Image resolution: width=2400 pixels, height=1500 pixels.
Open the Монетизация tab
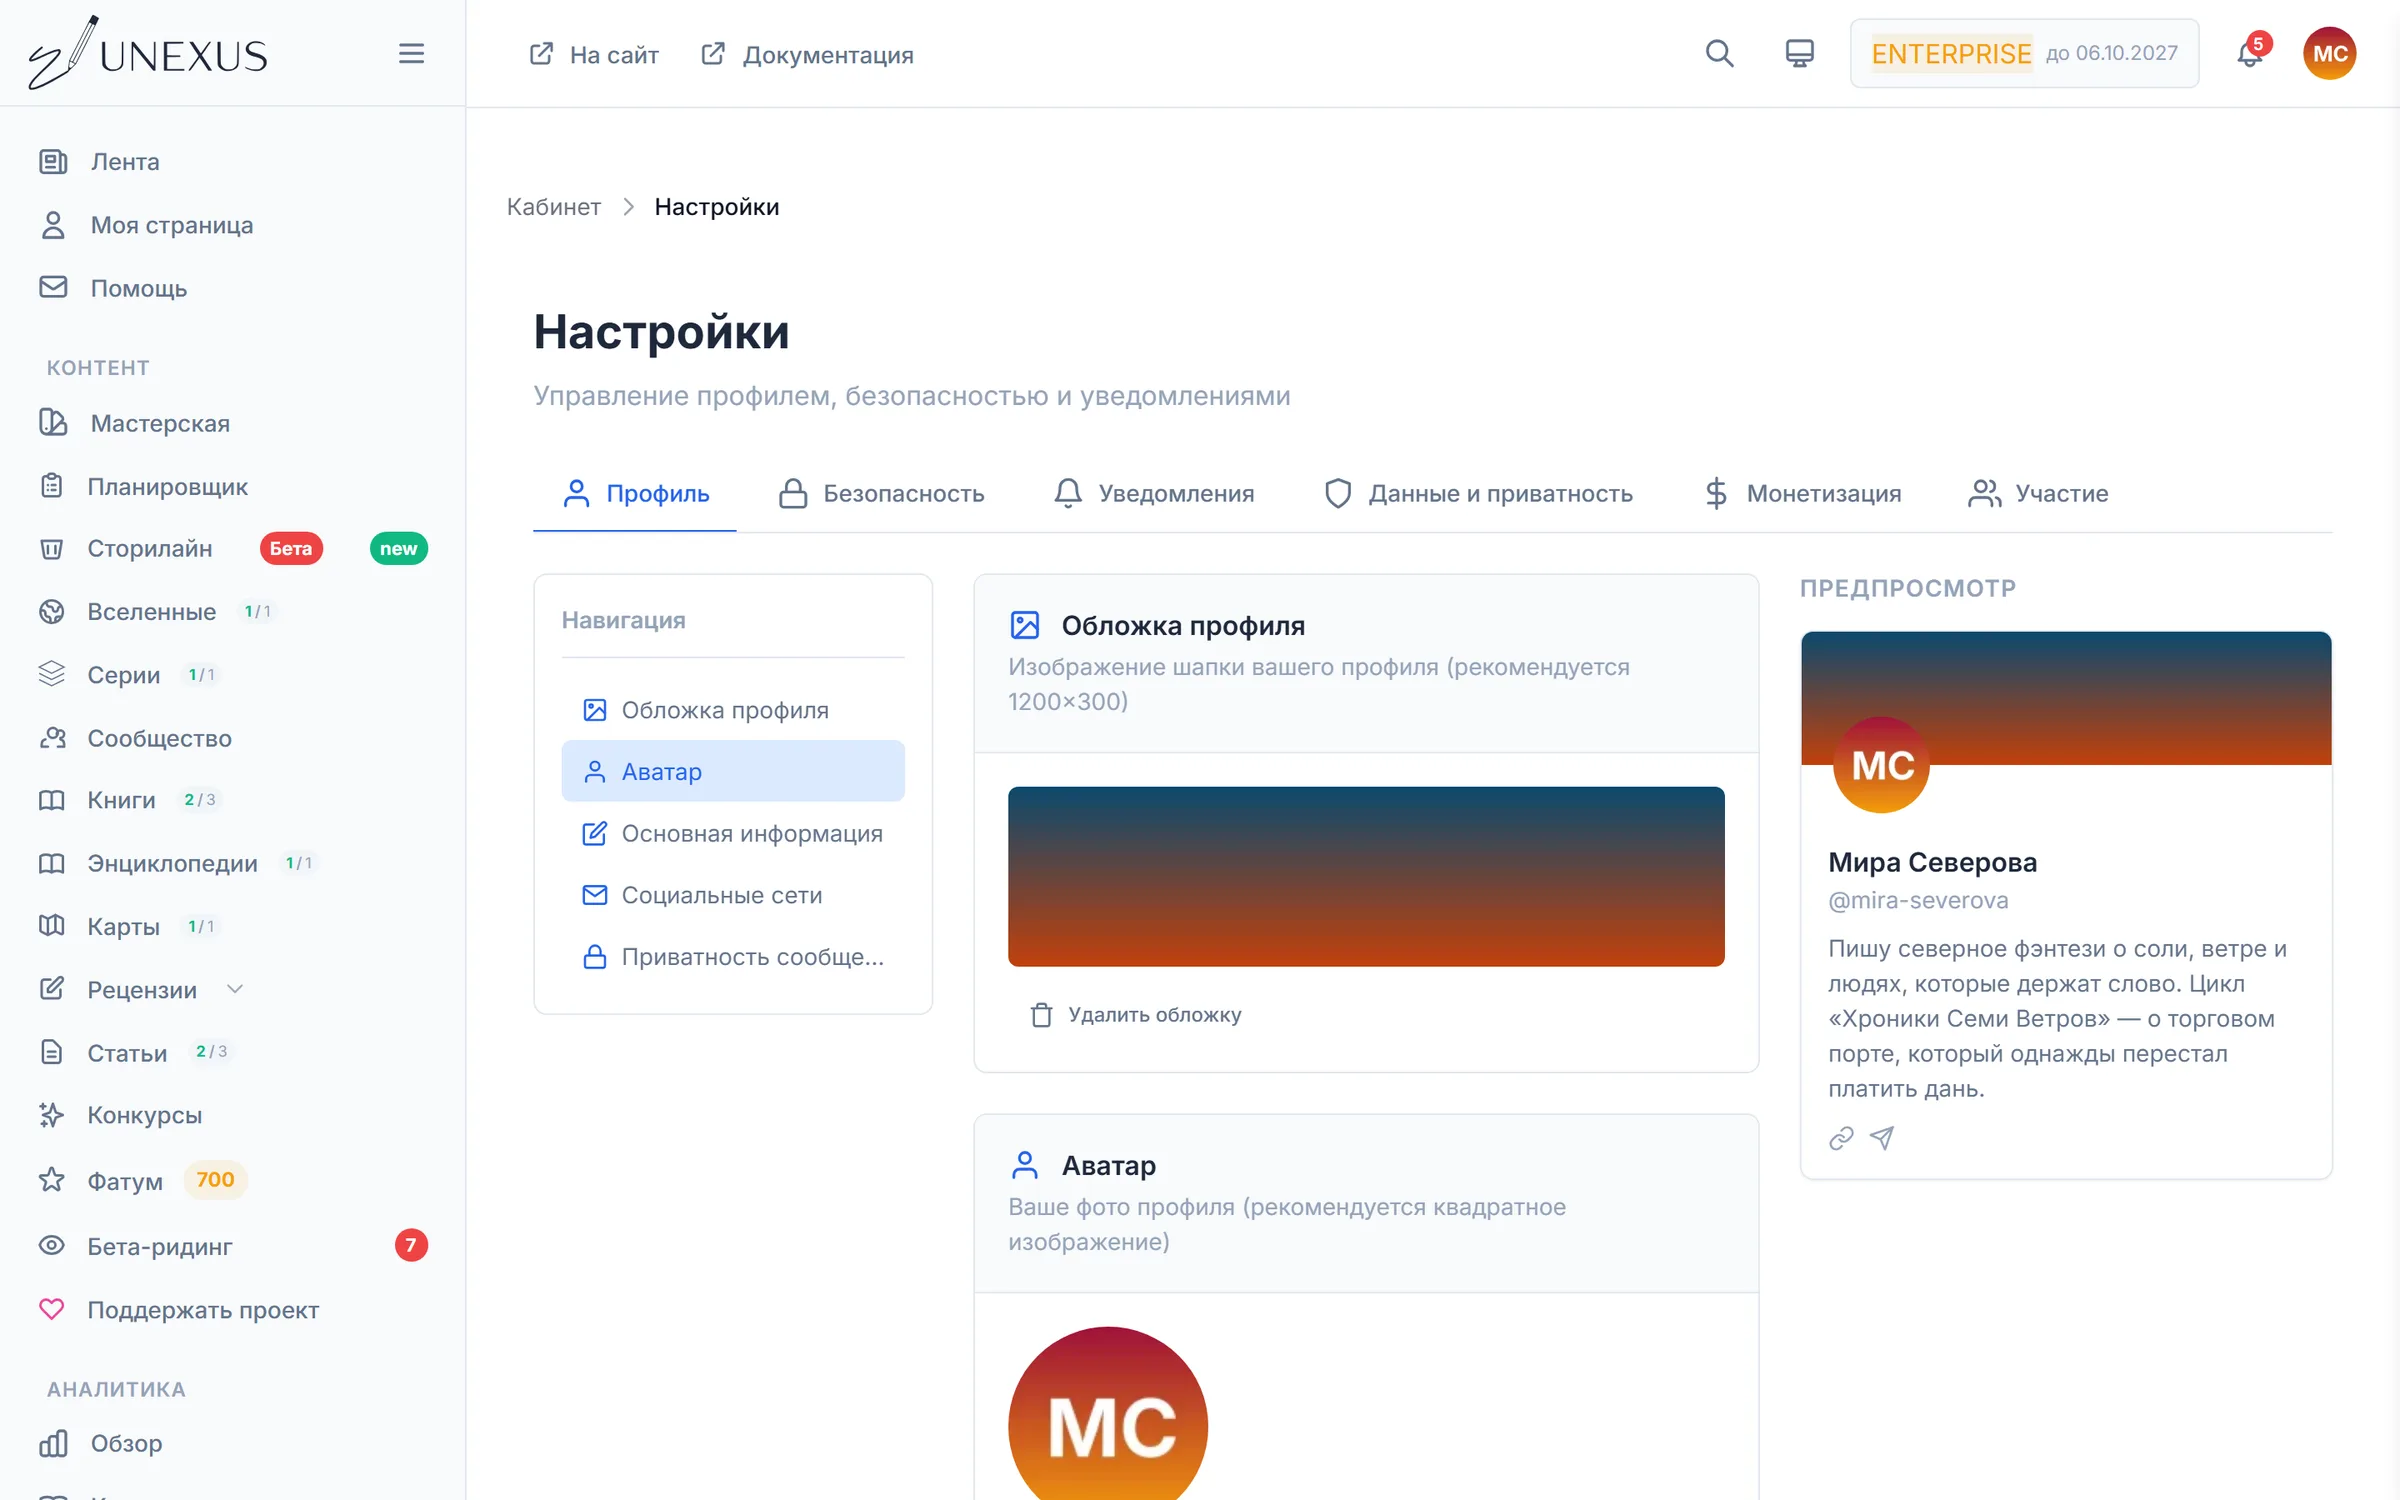pos(1802,493)
